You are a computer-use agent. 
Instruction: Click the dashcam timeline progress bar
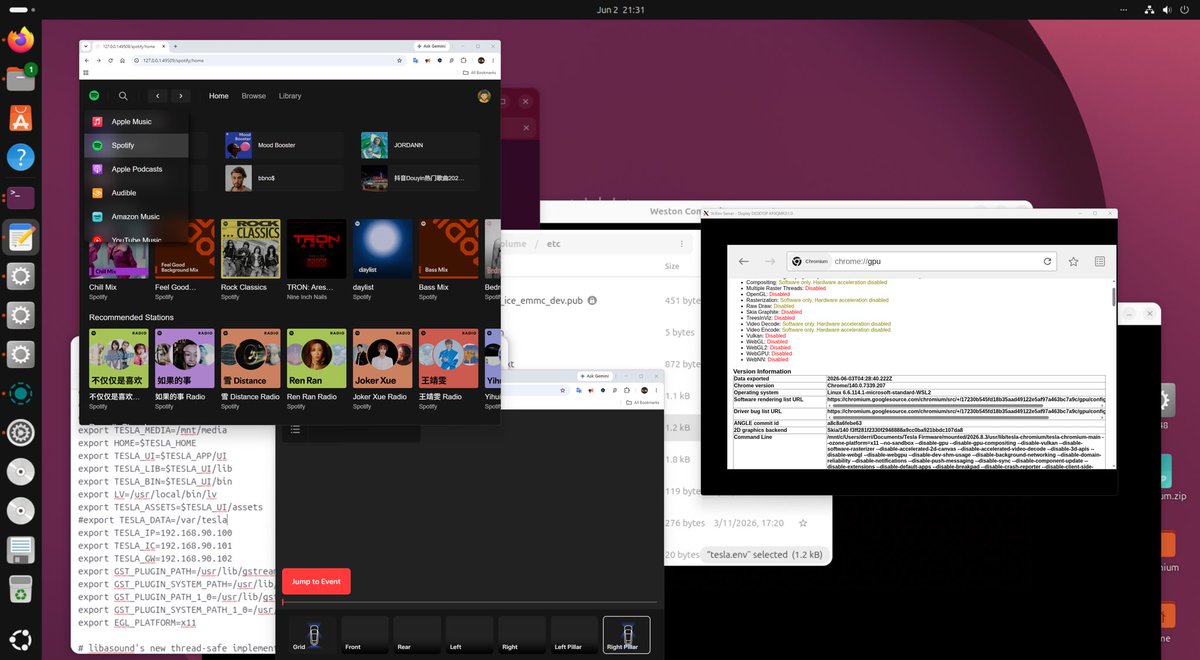pyautogui.click(x=470, y=602)
